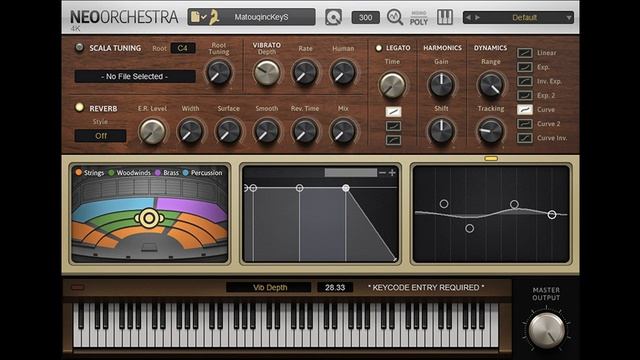The height and width of the screenshot is (360, 640).
Task: Go to previous preset arrow
Action: pyautogui.click(x=468, y=18)
